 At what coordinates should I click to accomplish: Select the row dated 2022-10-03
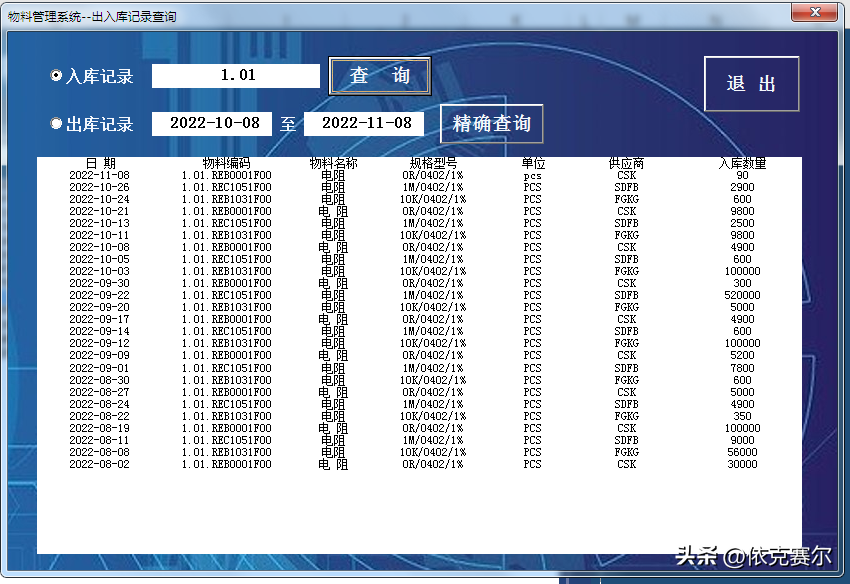(x=420, y=271)
